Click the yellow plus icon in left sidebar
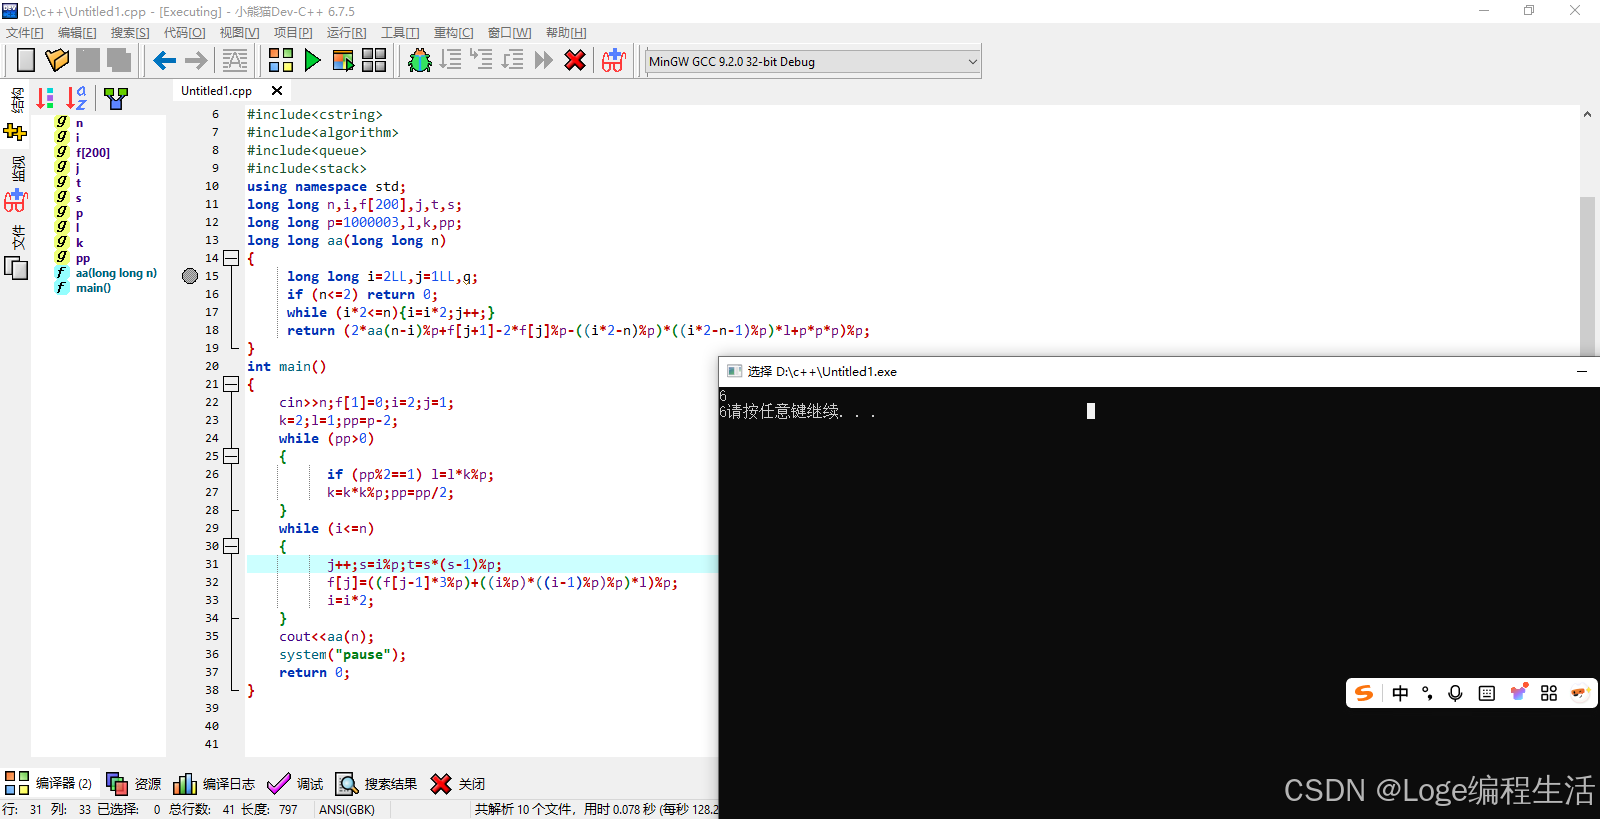Viewport: 1600px width, 819px height. (15, 132)
